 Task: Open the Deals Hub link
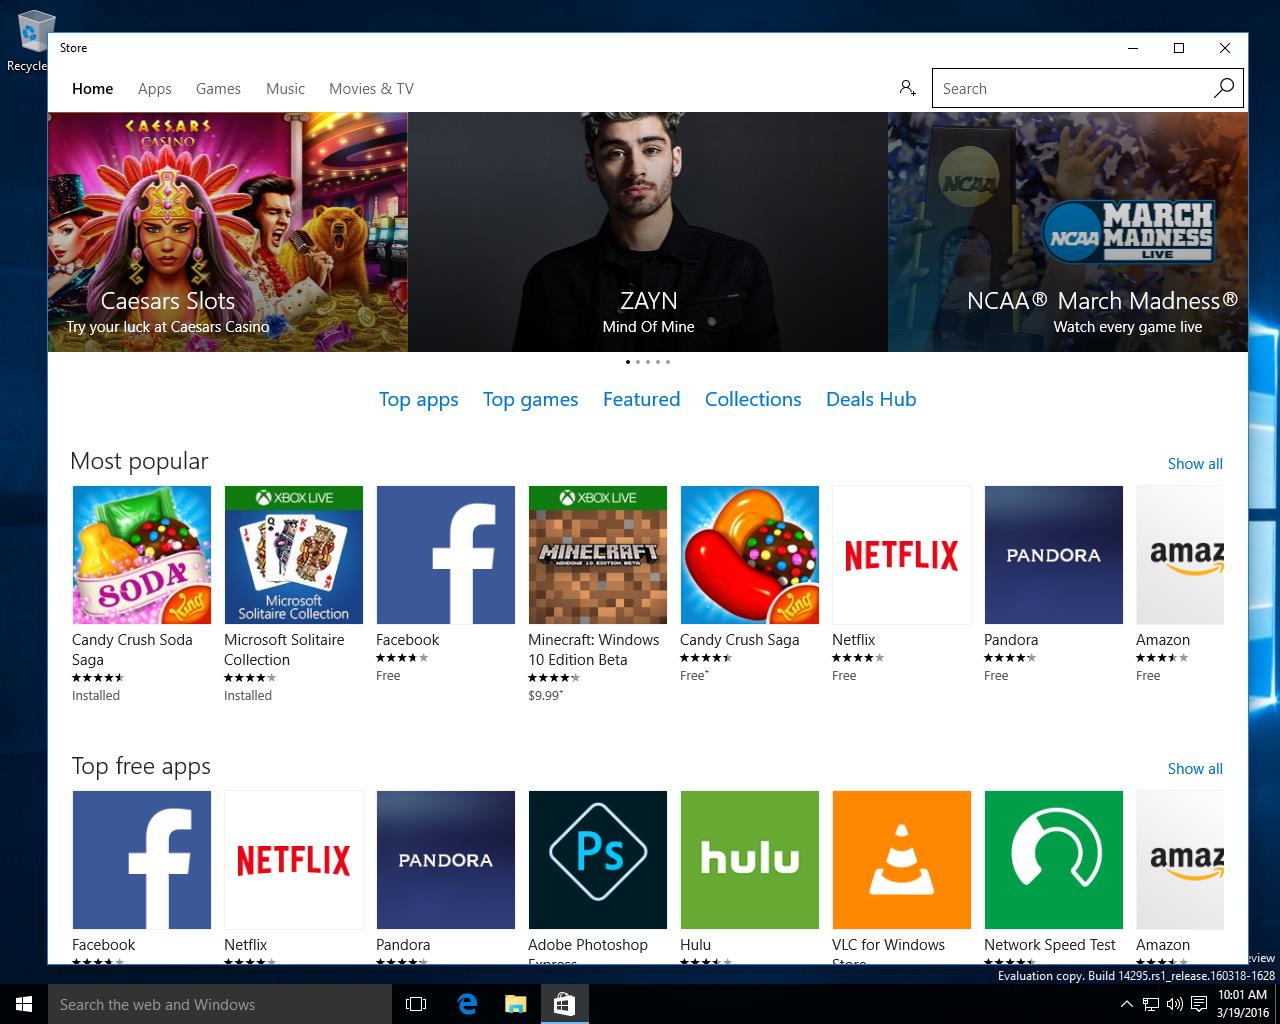(871, 399)
